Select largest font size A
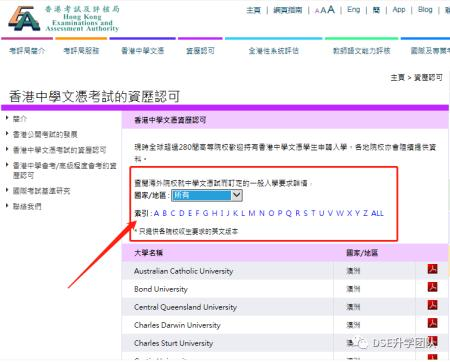Viewport: 450px width, 362px height. click(x=331, y=10)
